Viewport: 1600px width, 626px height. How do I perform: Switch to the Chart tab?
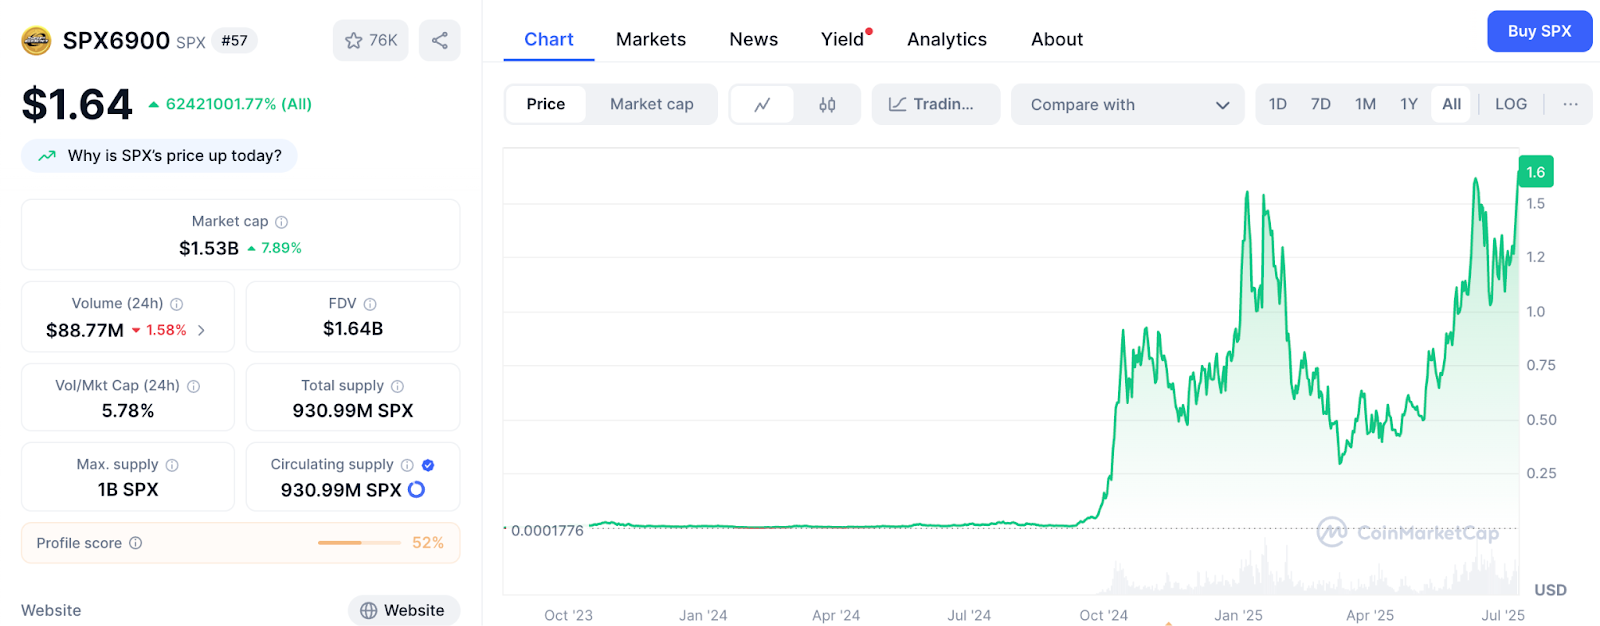(549, 39)
